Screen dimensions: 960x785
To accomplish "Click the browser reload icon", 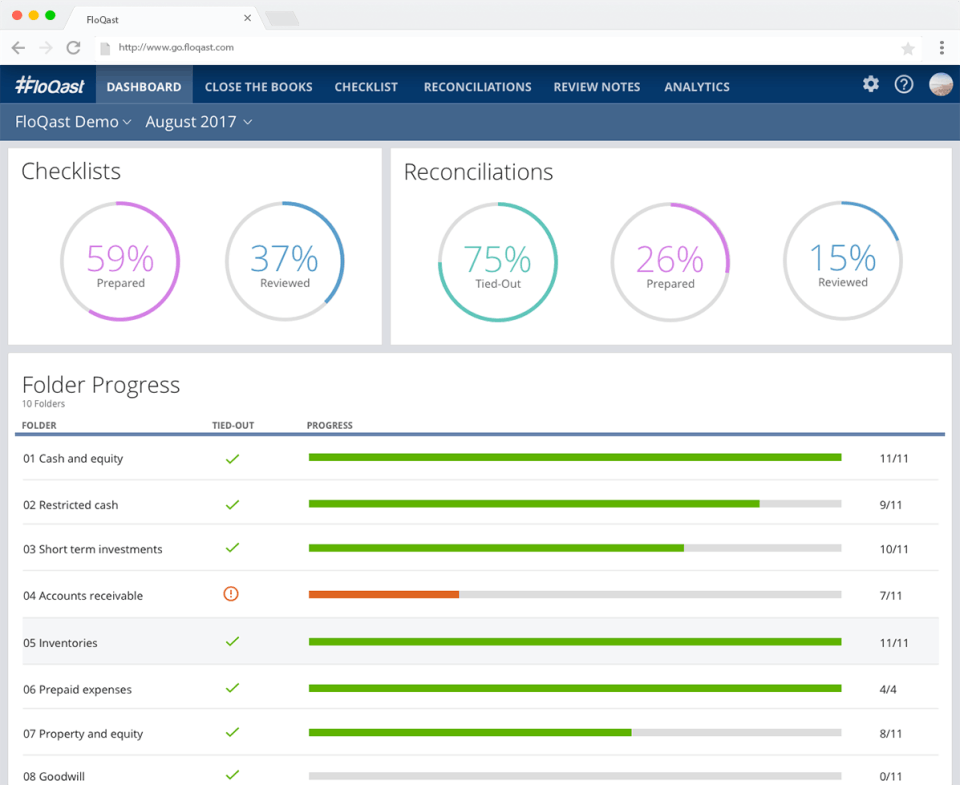I will [x=73, y=47].
